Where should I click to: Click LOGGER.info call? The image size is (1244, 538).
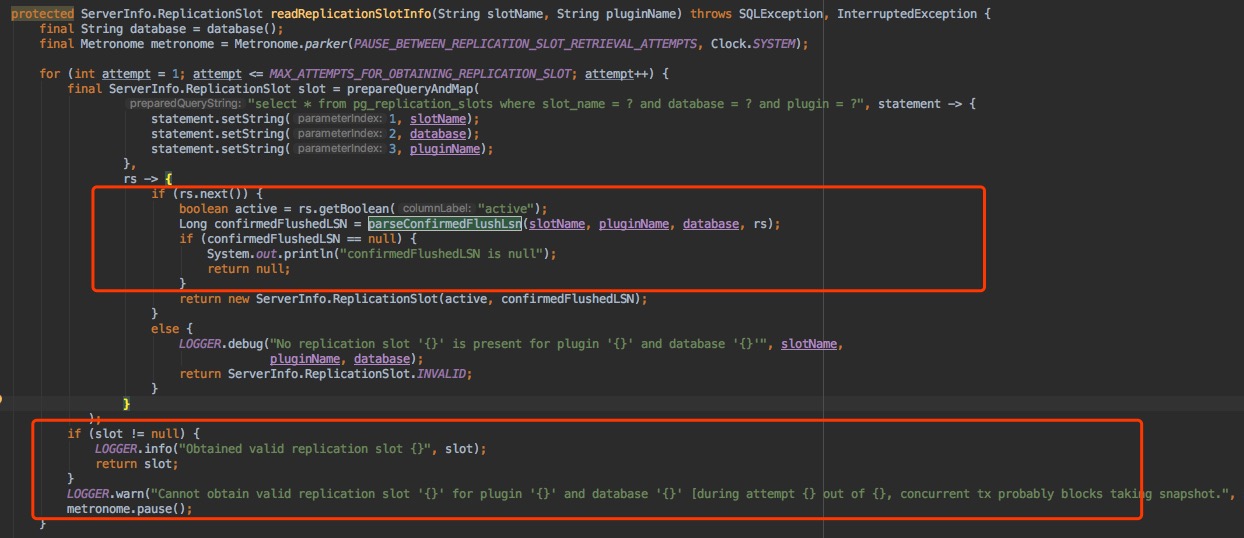tap(134, 449)
